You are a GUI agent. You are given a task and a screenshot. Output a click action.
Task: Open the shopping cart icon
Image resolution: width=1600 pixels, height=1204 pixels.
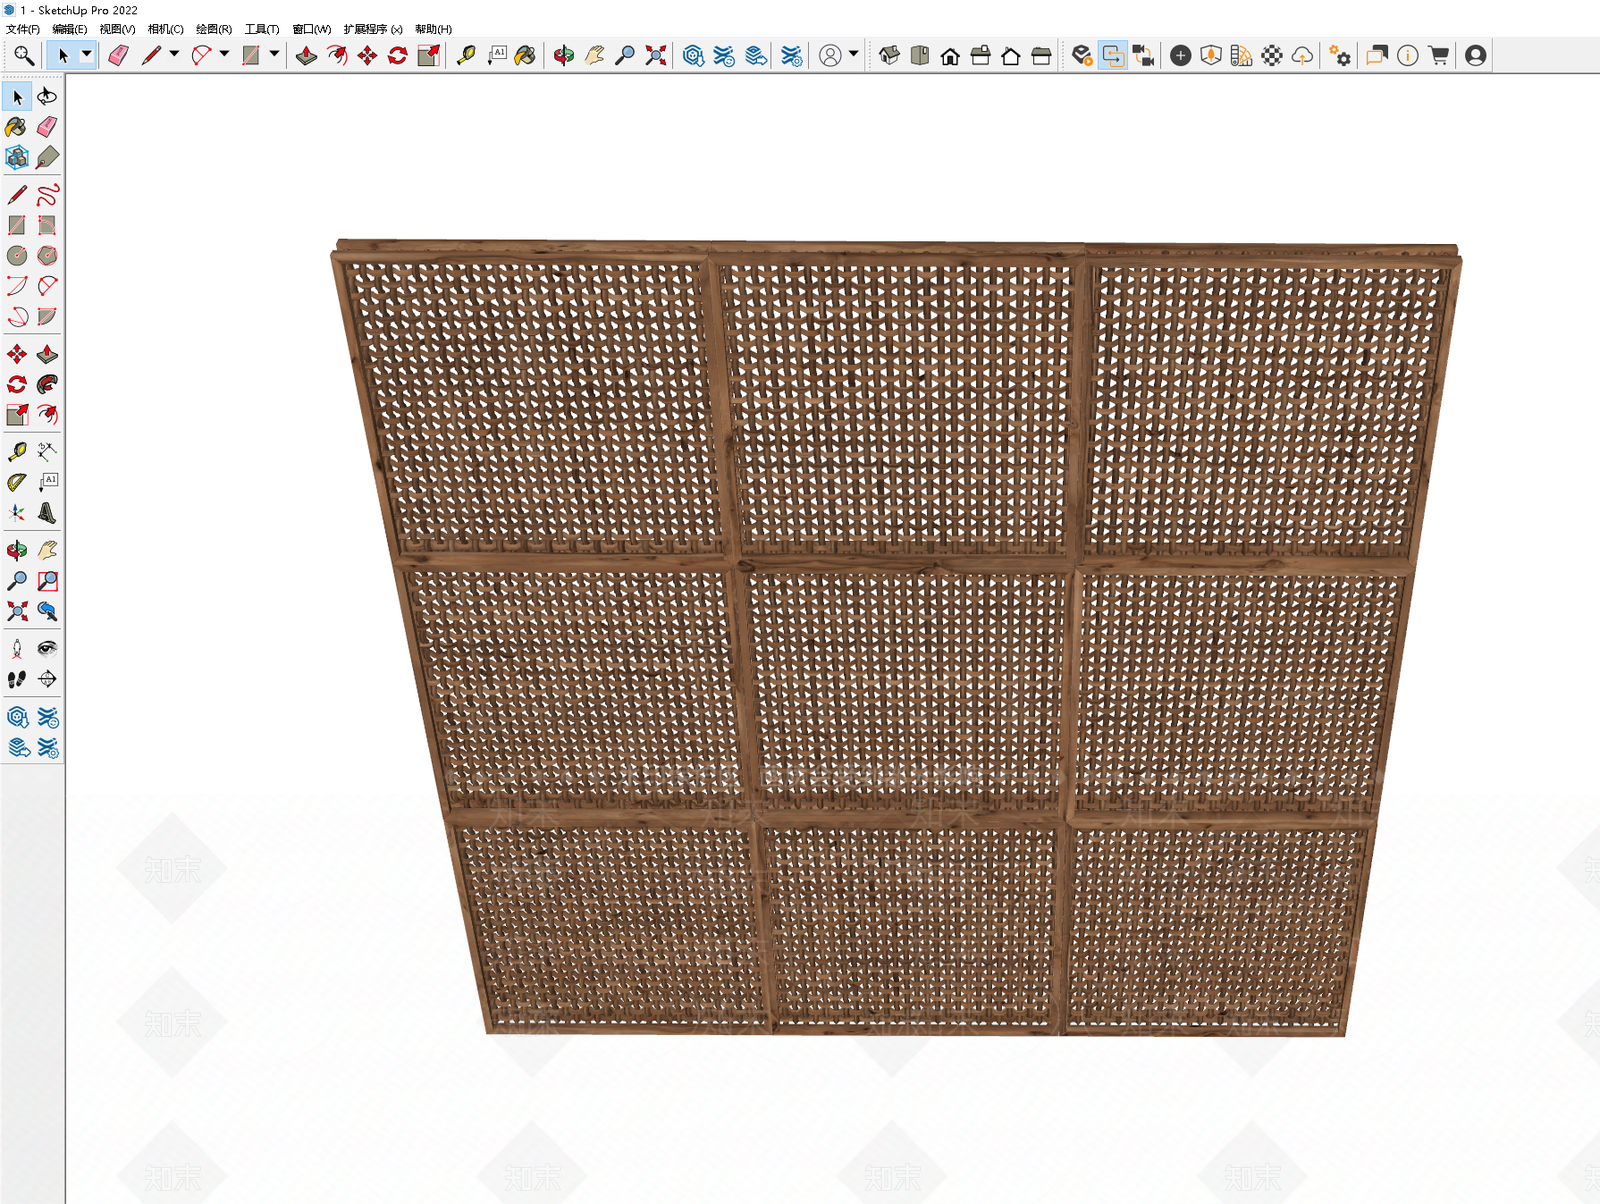click(1438, 56)
